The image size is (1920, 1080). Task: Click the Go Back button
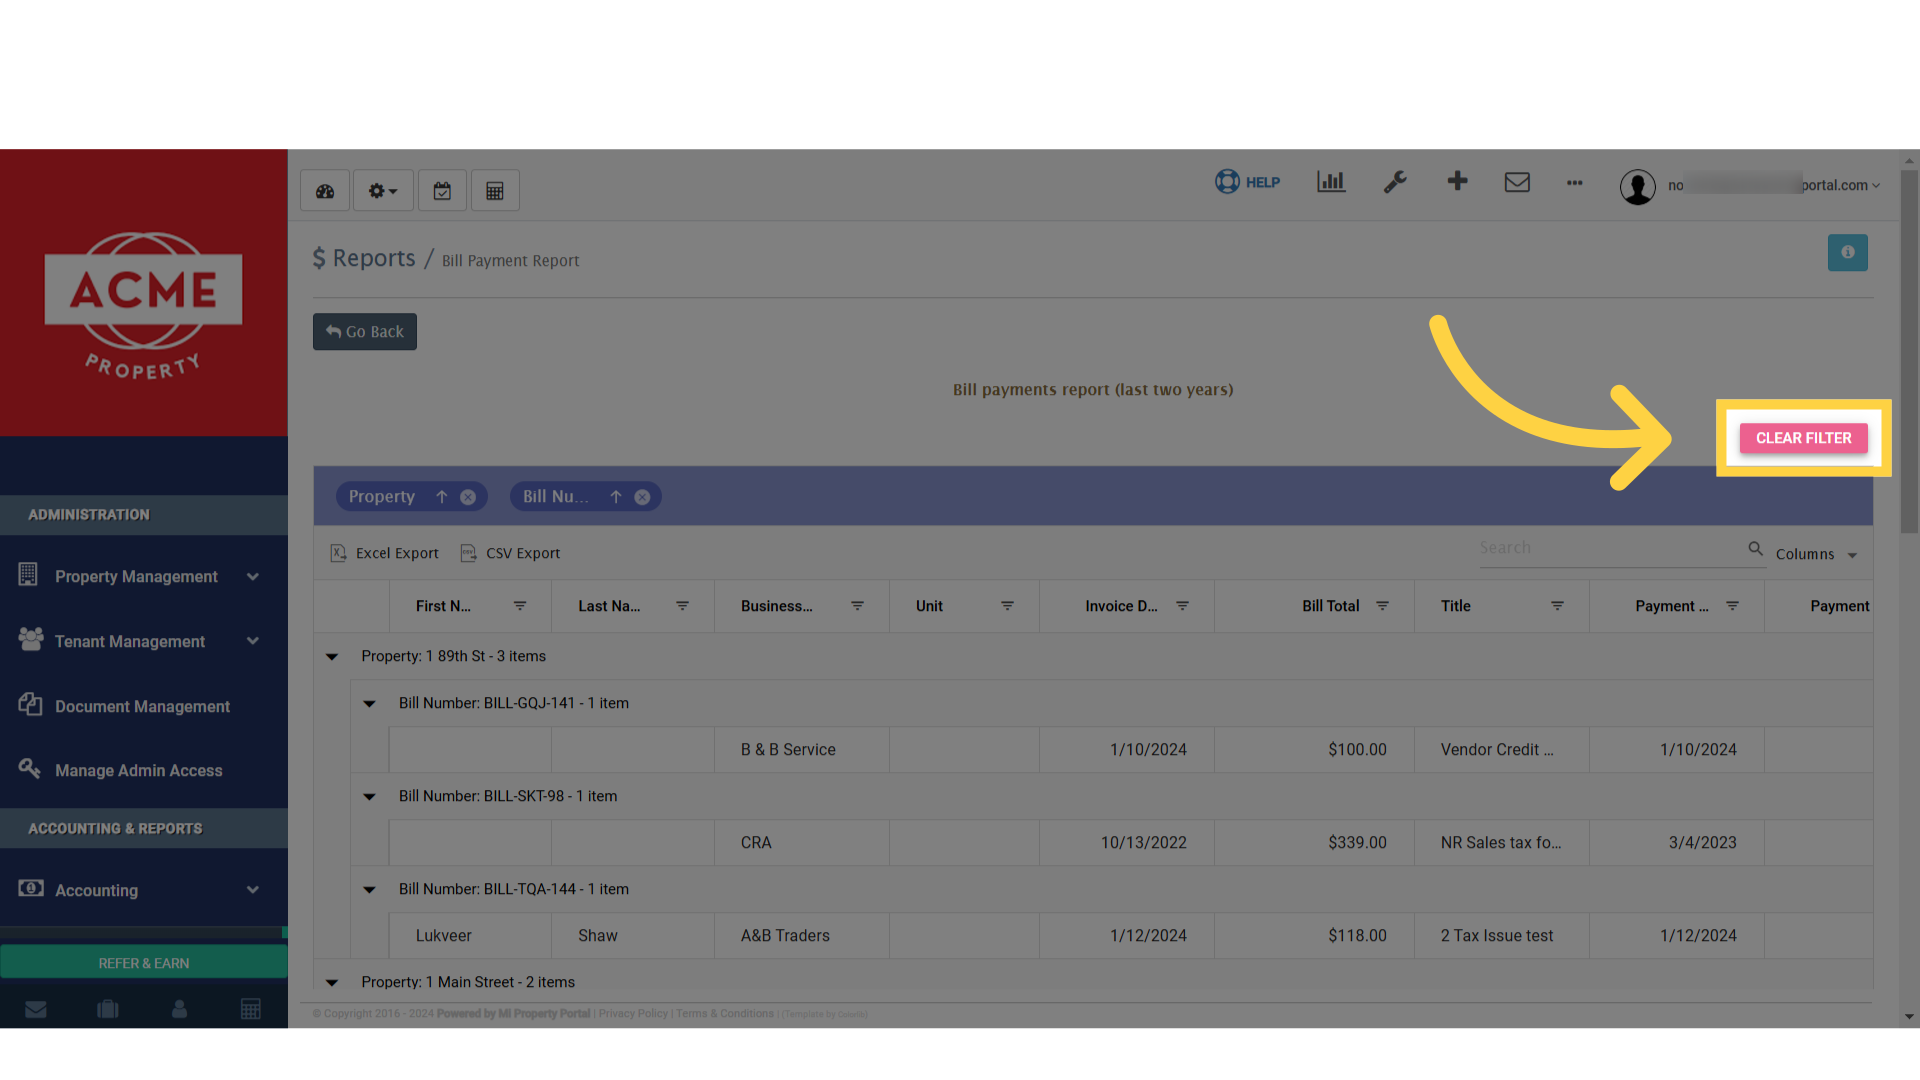click(365, 332)
